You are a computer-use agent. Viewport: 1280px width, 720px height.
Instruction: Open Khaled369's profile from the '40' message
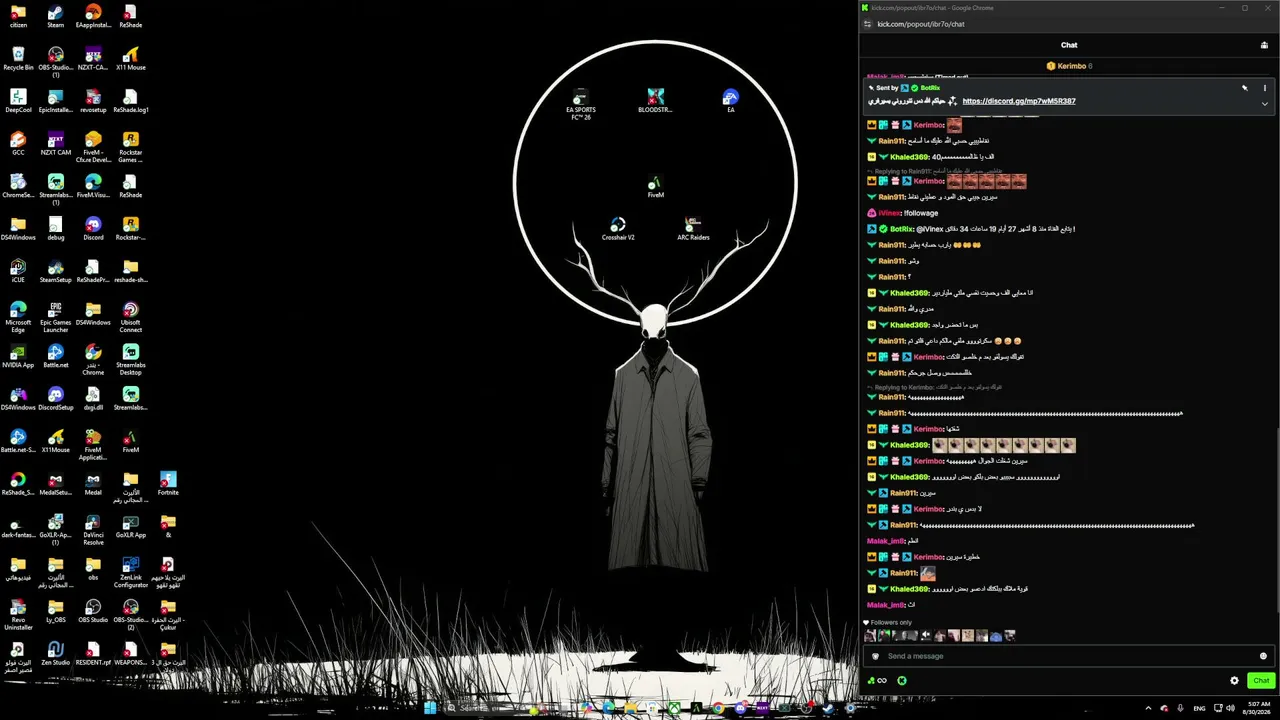(910, 157)
